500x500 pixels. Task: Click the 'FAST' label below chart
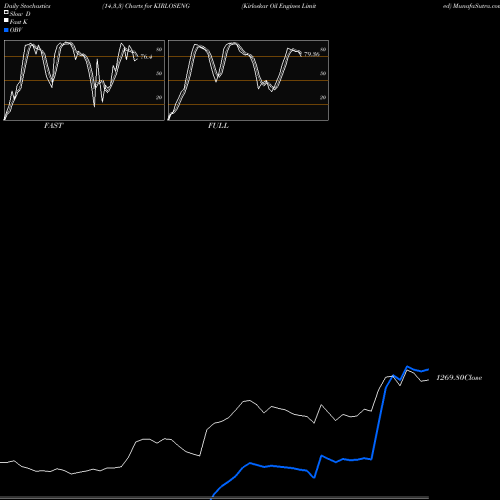(53, 126)
